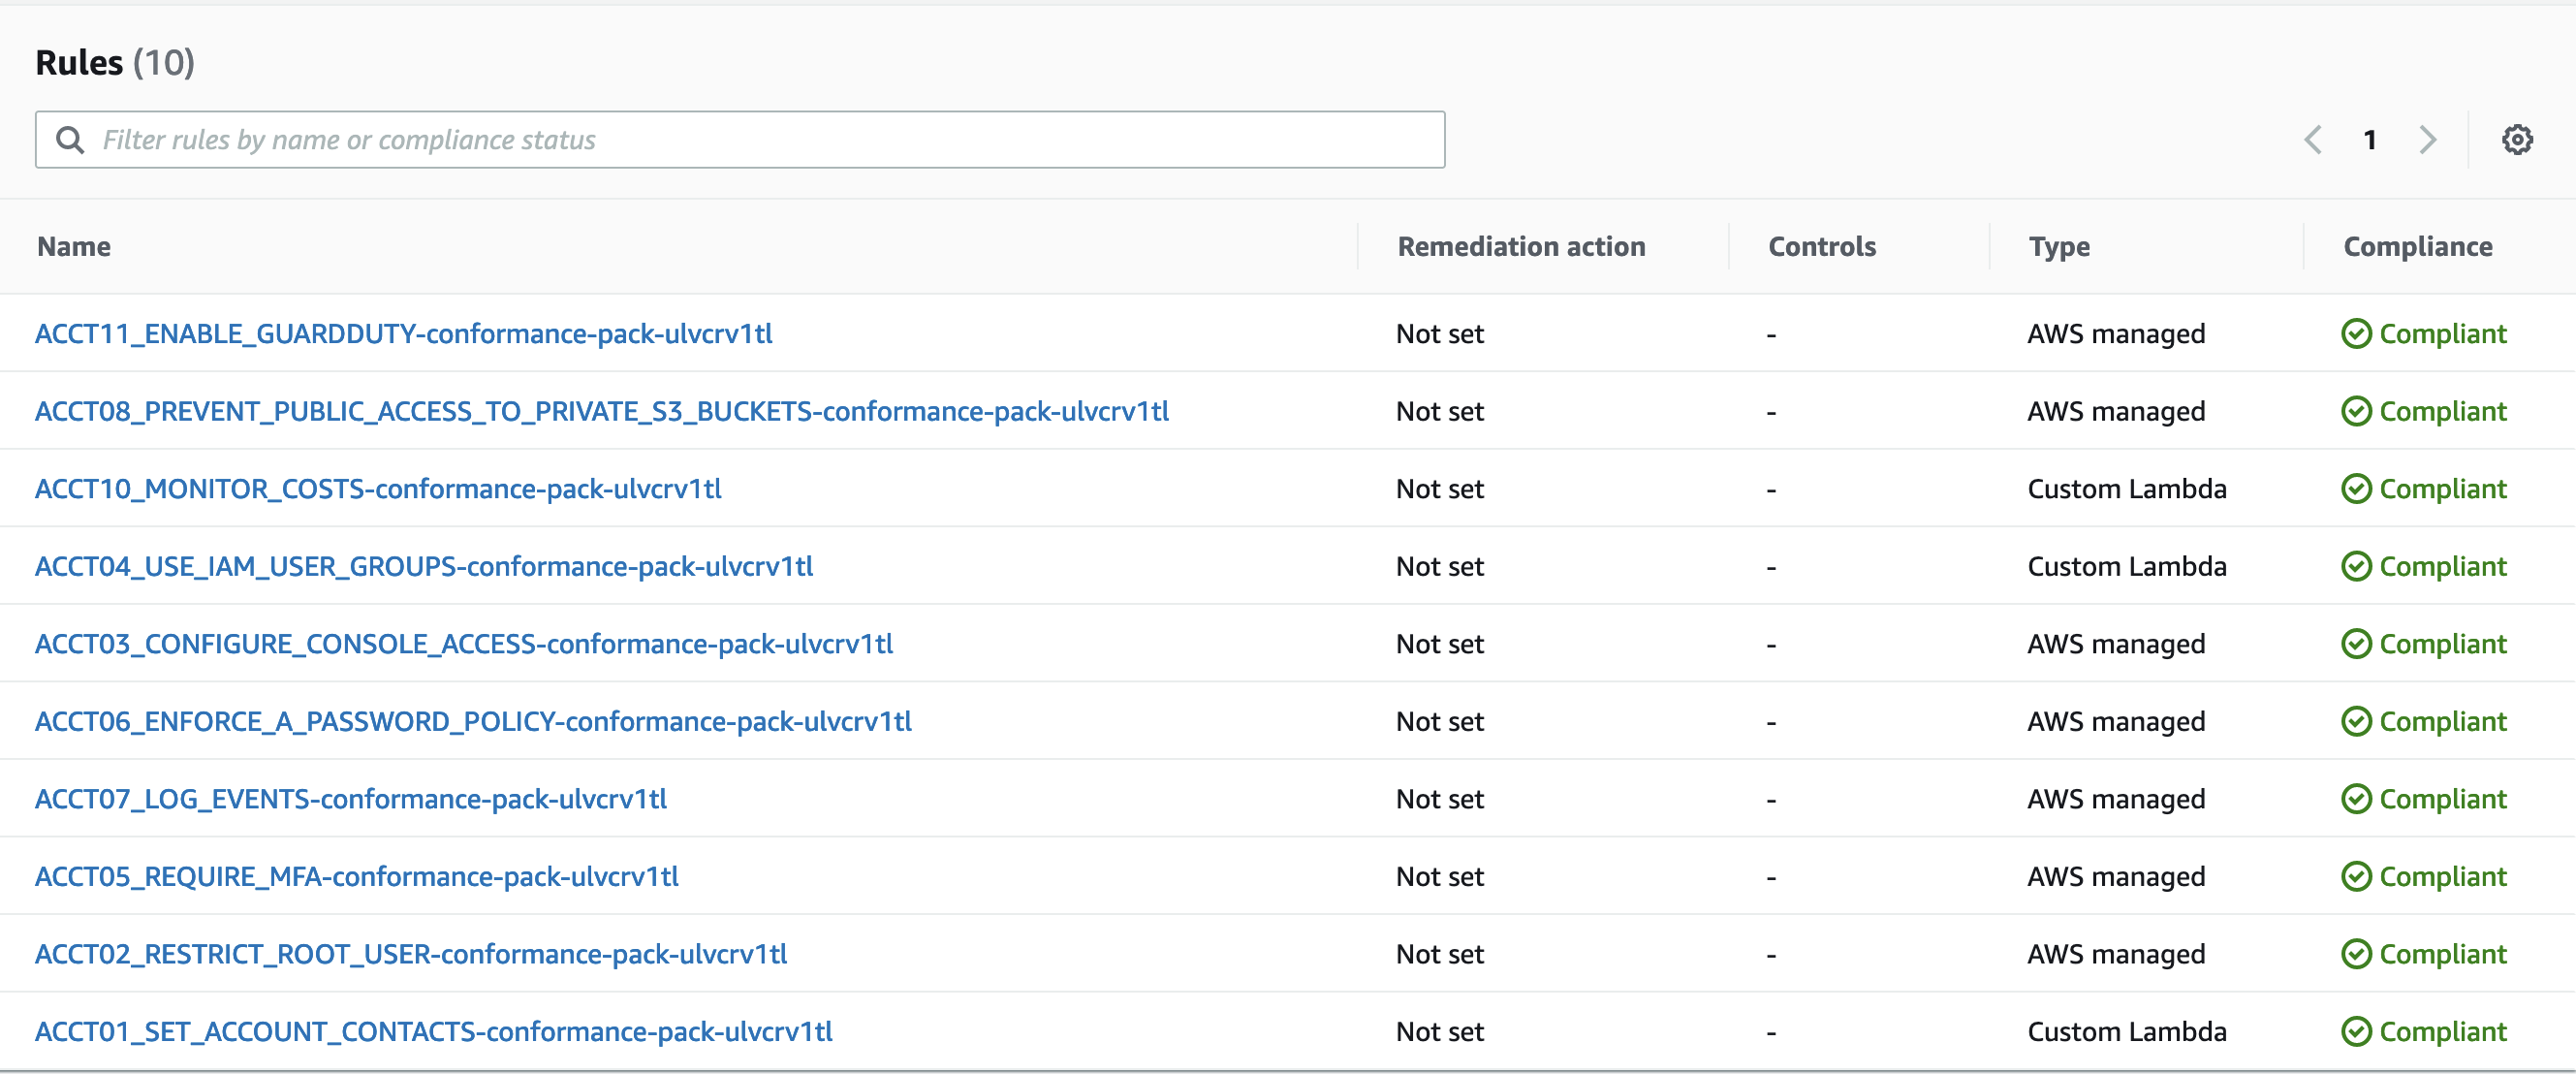Viewport: 2576px width, 1074px height.
Task: Open ACCT02_RESTRICT_ROOT_USER rule link
Action: (x=411, y=954)
